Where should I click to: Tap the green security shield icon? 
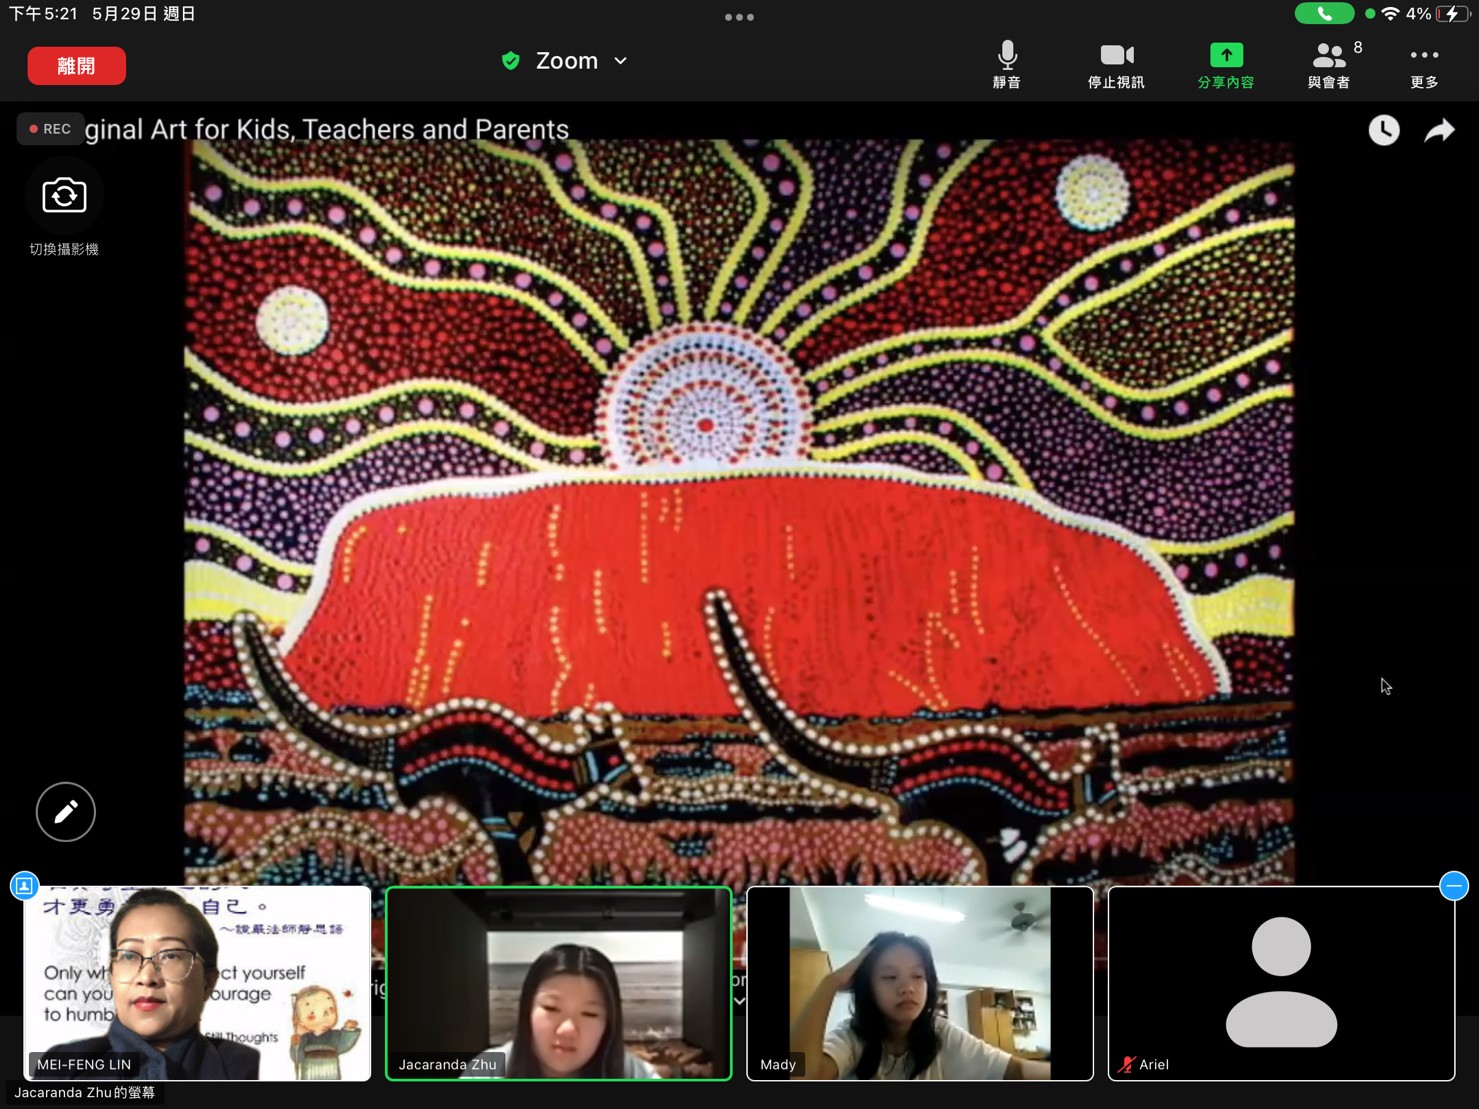(511, 61)
